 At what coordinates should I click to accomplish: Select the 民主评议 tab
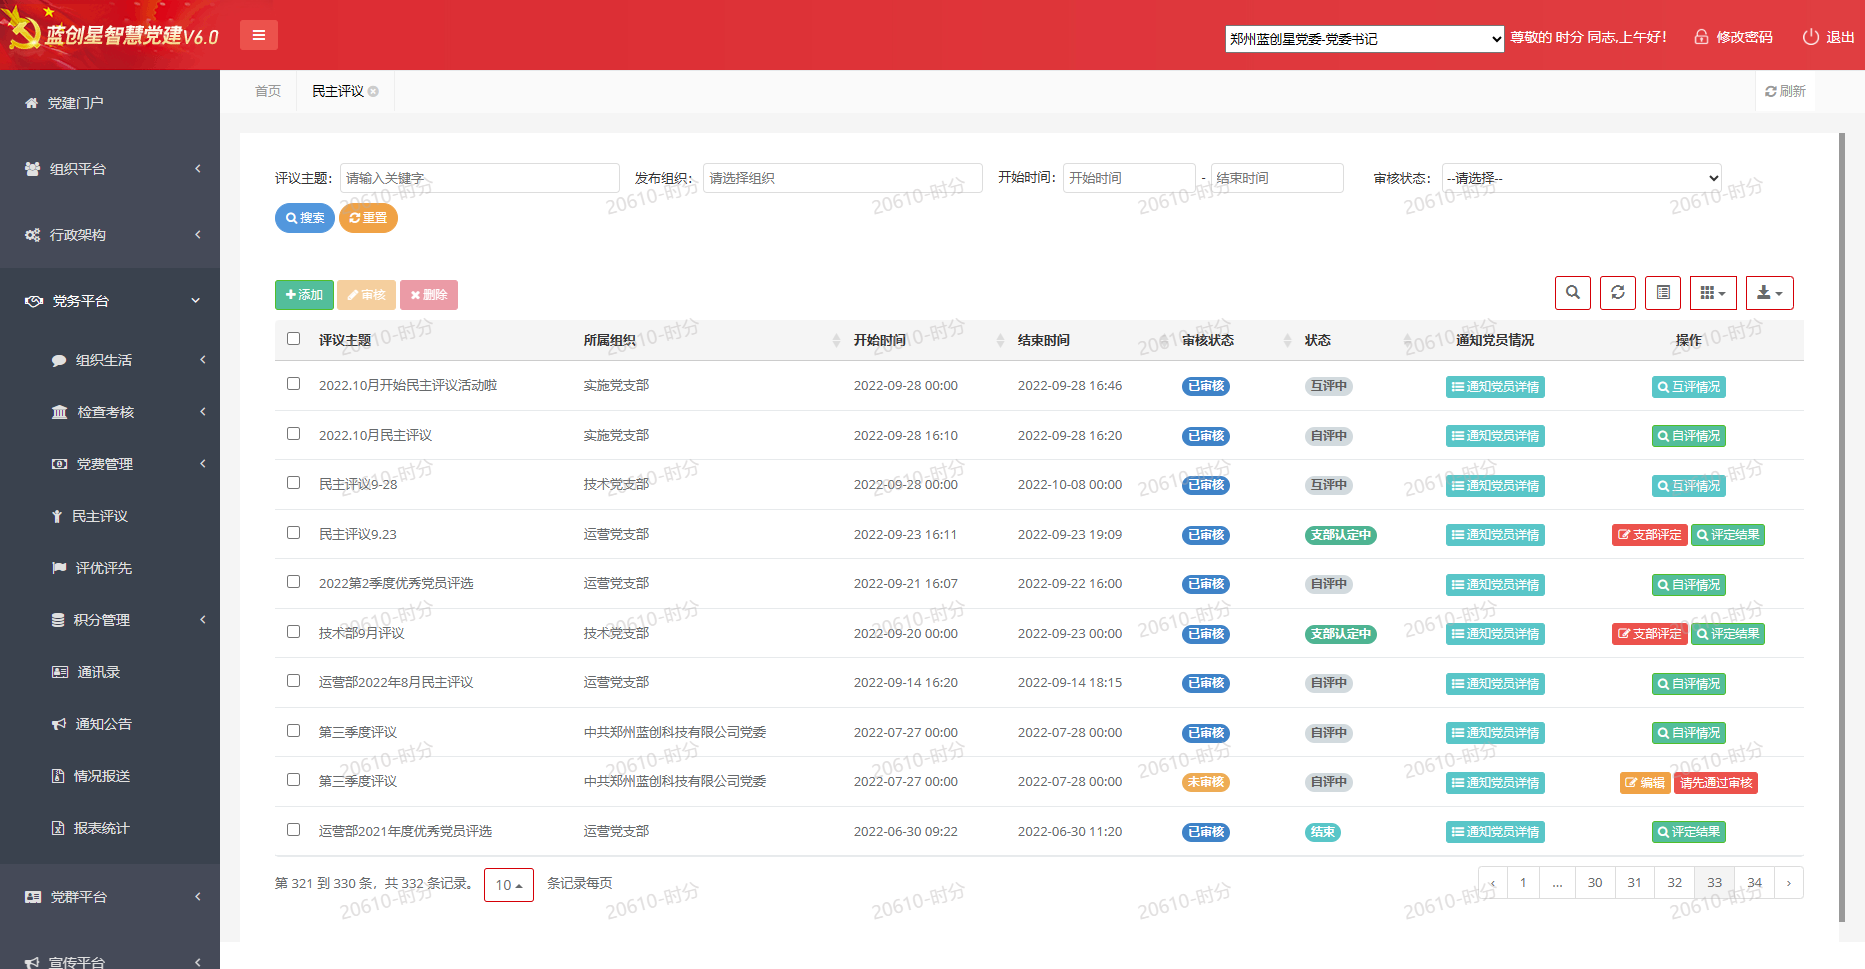point(338,91)
